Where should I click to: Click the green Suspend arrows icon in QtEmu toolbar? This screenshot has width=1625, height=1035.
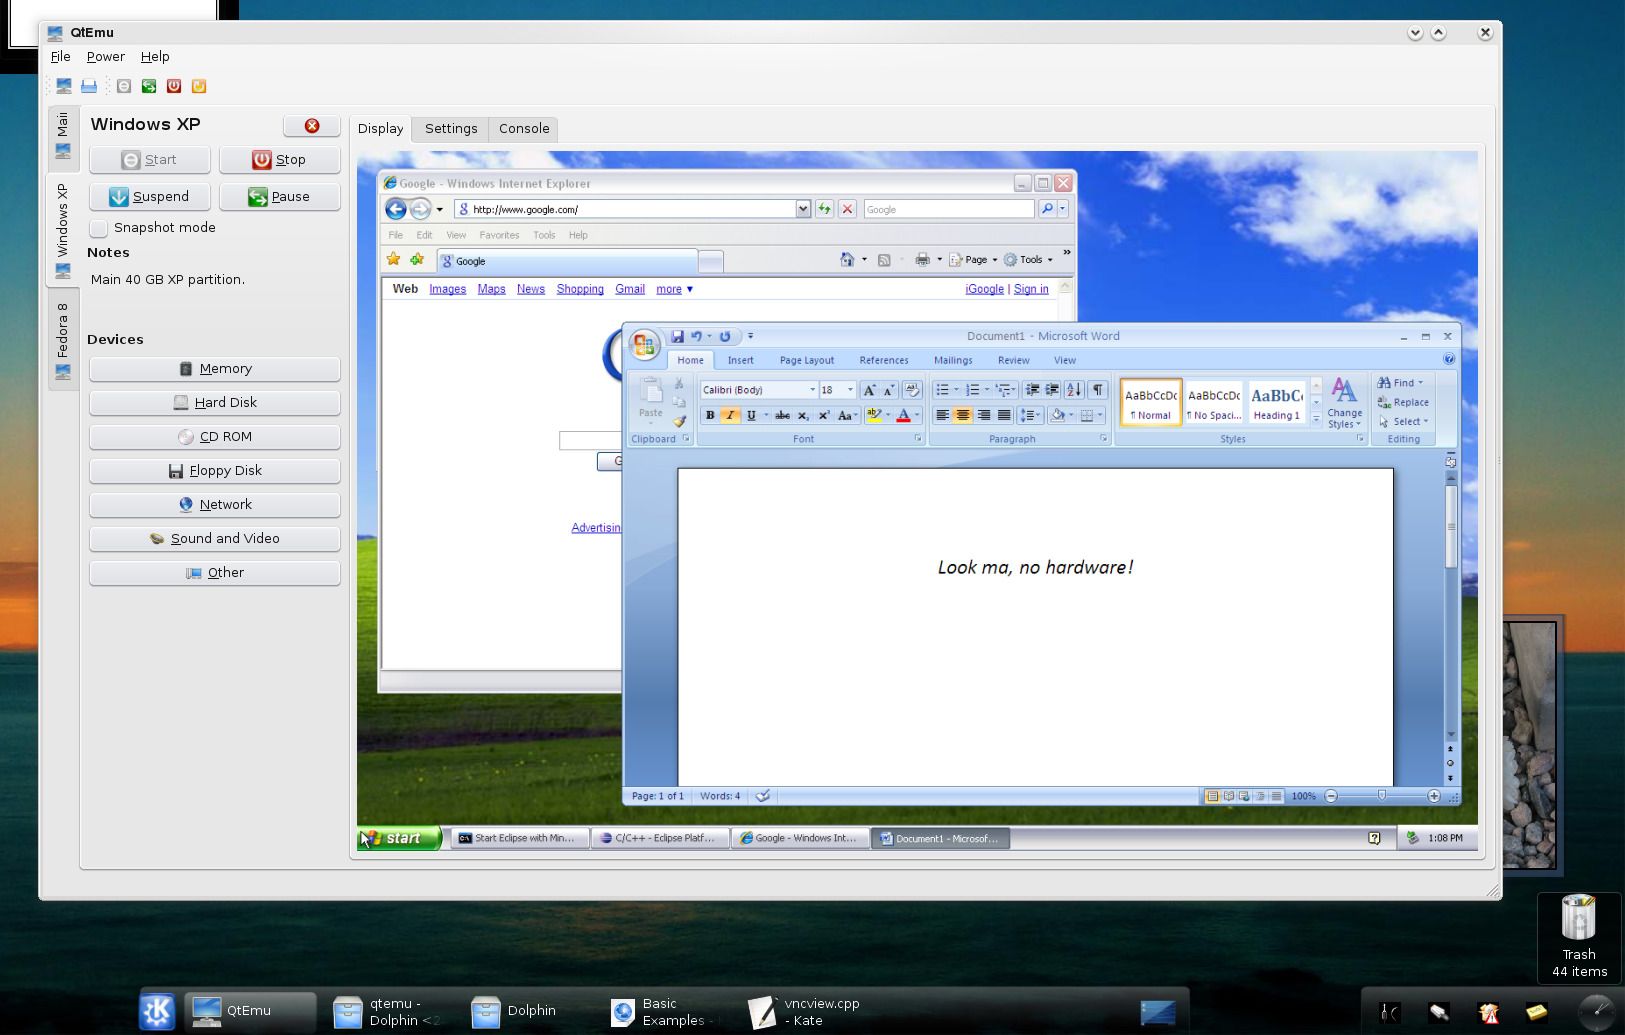[x=149, y=86]
